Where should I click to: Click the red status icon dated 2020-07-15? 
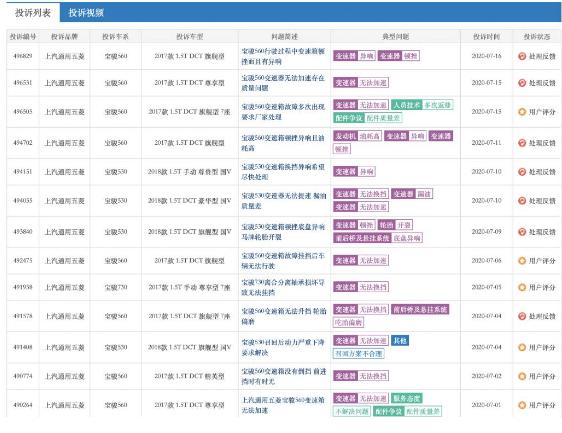coord(522,83)
